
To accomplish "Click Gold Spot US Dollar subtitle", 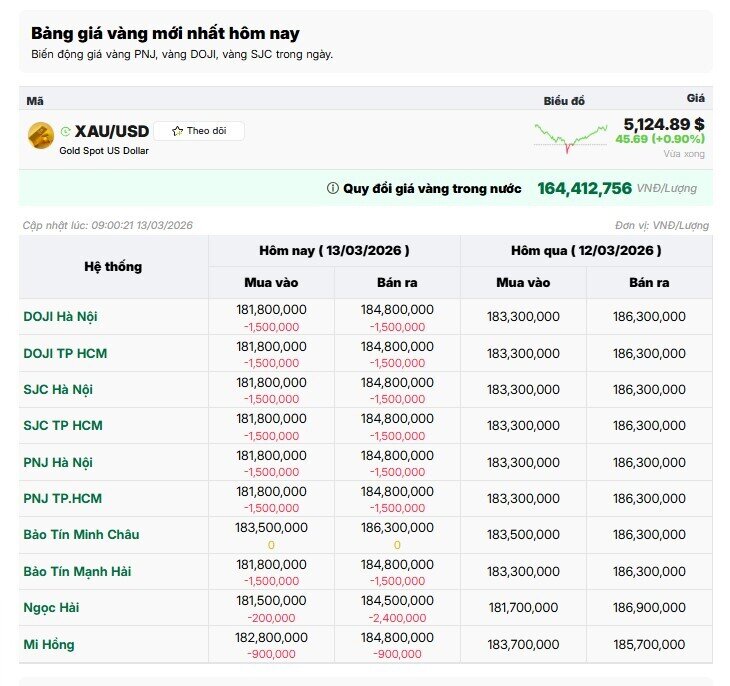I will coord(104,151).
